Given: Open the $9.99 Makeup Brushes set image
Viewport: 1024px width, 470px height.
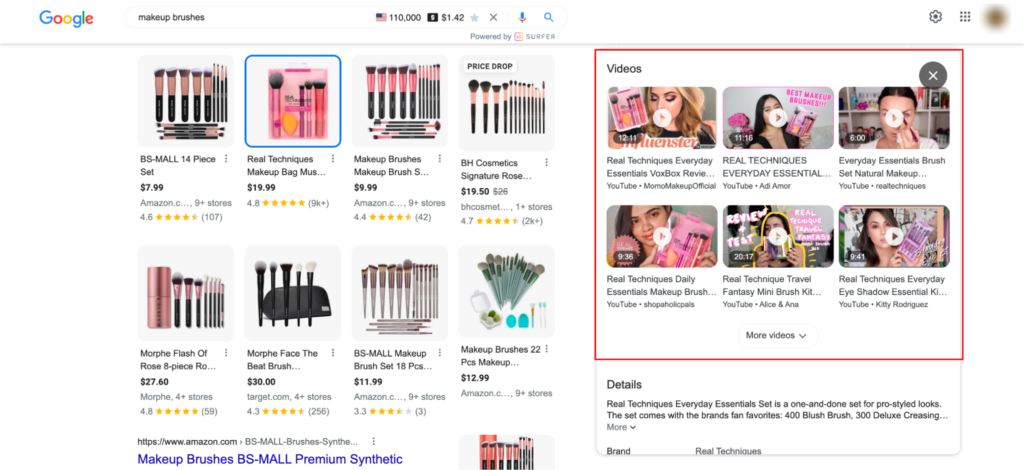Looking at the screenshot, I should tap(400, 101).
